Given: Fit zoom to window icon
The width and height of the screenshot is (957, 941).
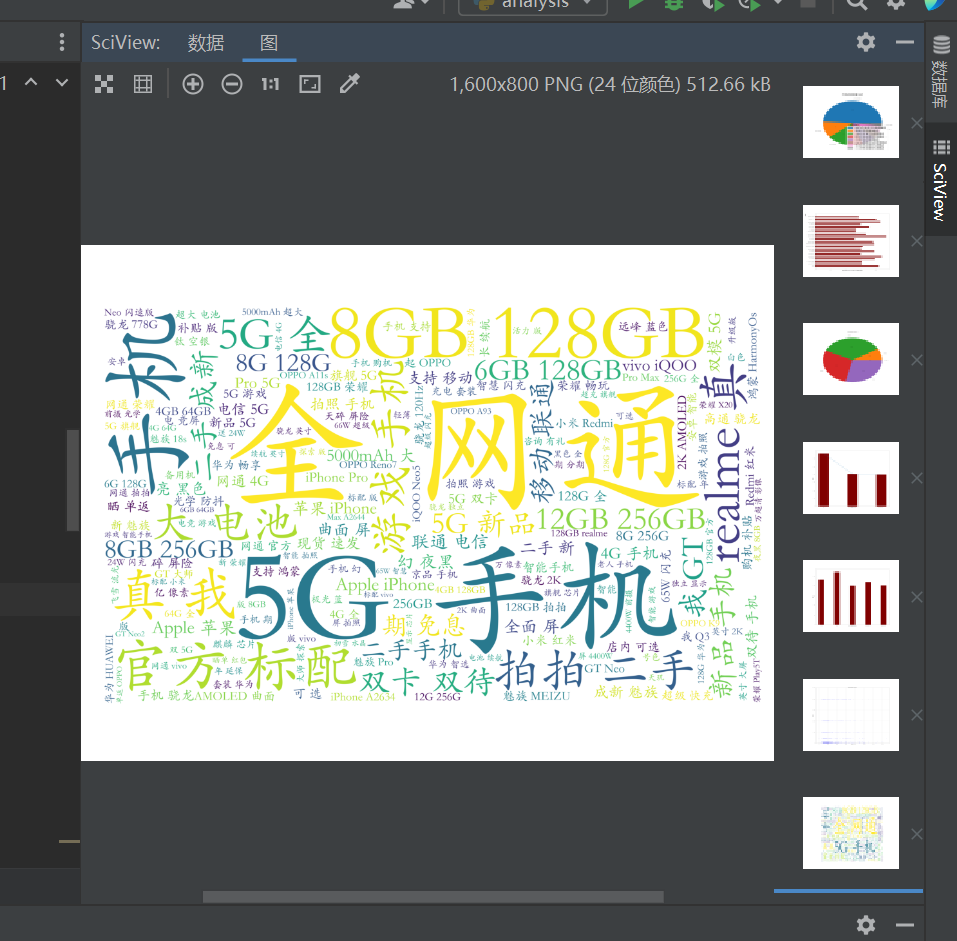Looking at the screenshot, I should (x=310, y=84).
